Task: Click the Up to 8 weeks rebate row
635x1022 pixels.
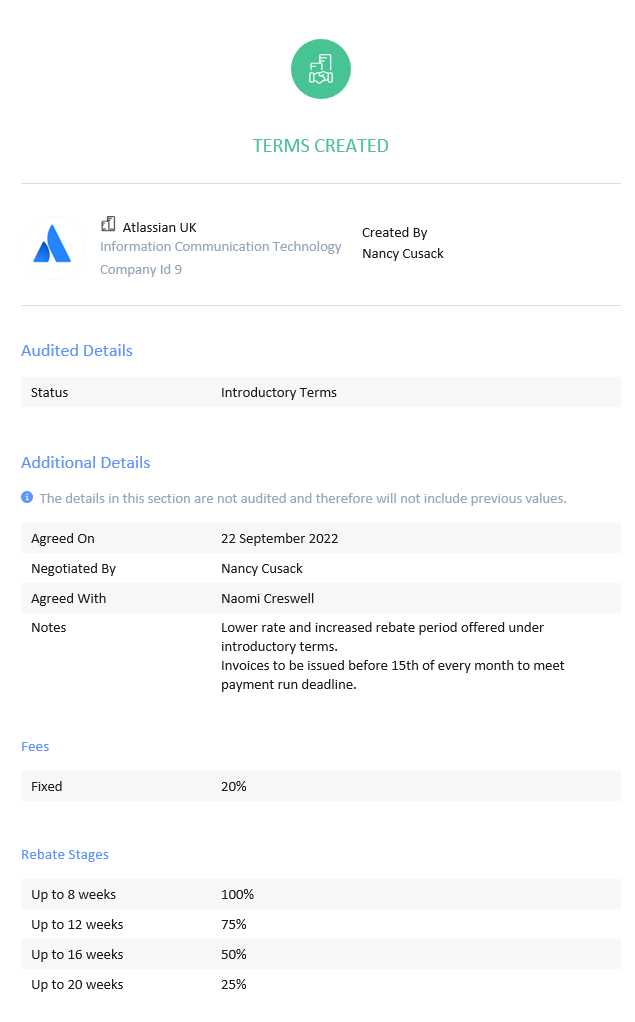Action: (321, 894)
